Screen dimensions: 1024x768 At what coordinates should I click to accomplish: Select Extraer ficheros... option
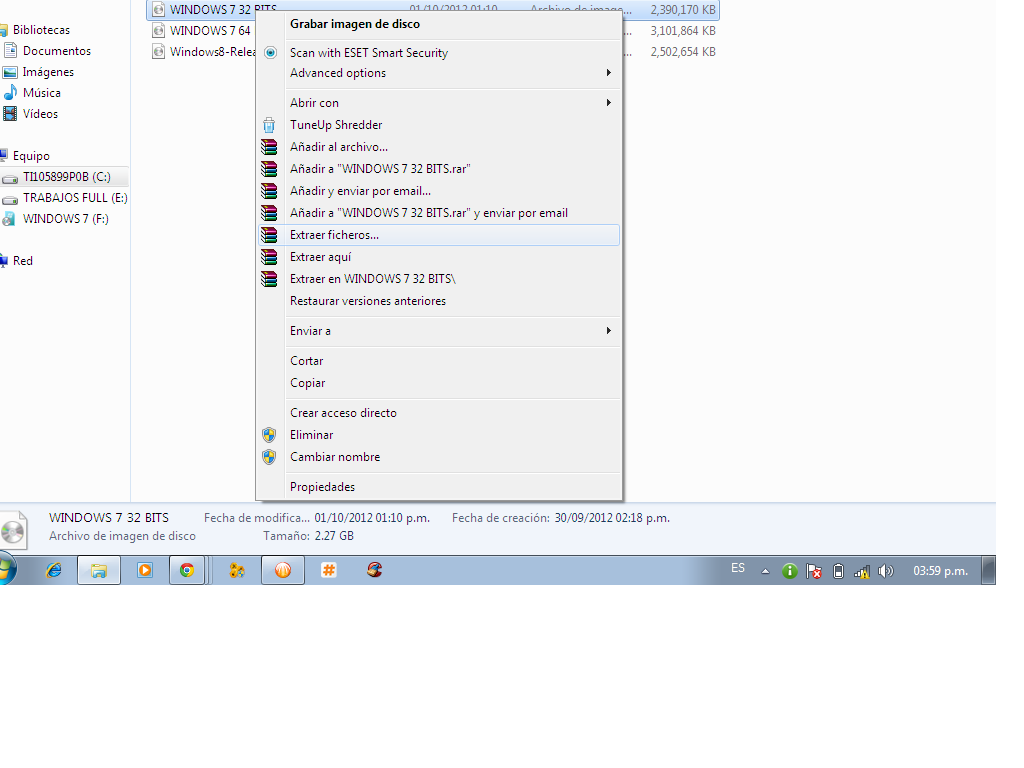(439, 235)
